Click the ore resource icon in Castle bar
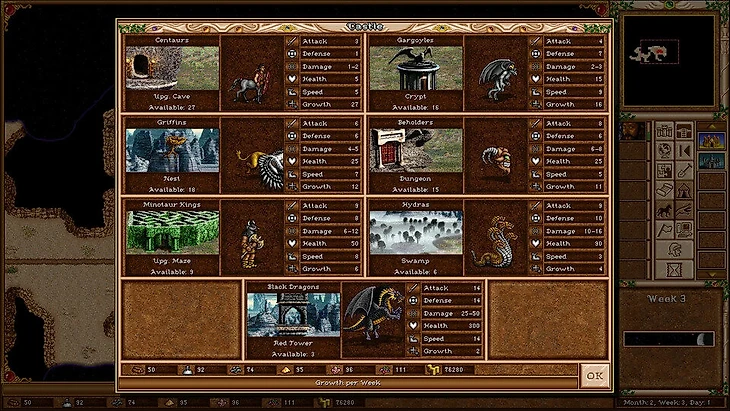Screen dimensions: 730x411 tap(236, 370)
